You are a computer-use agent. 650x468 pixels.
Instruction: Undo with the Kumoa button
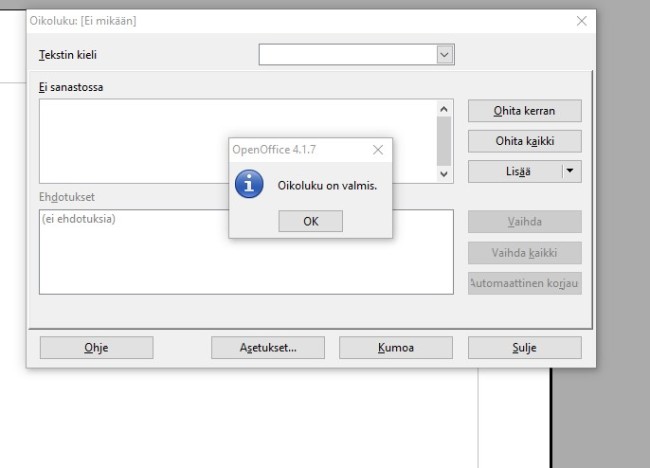[395, 348]
